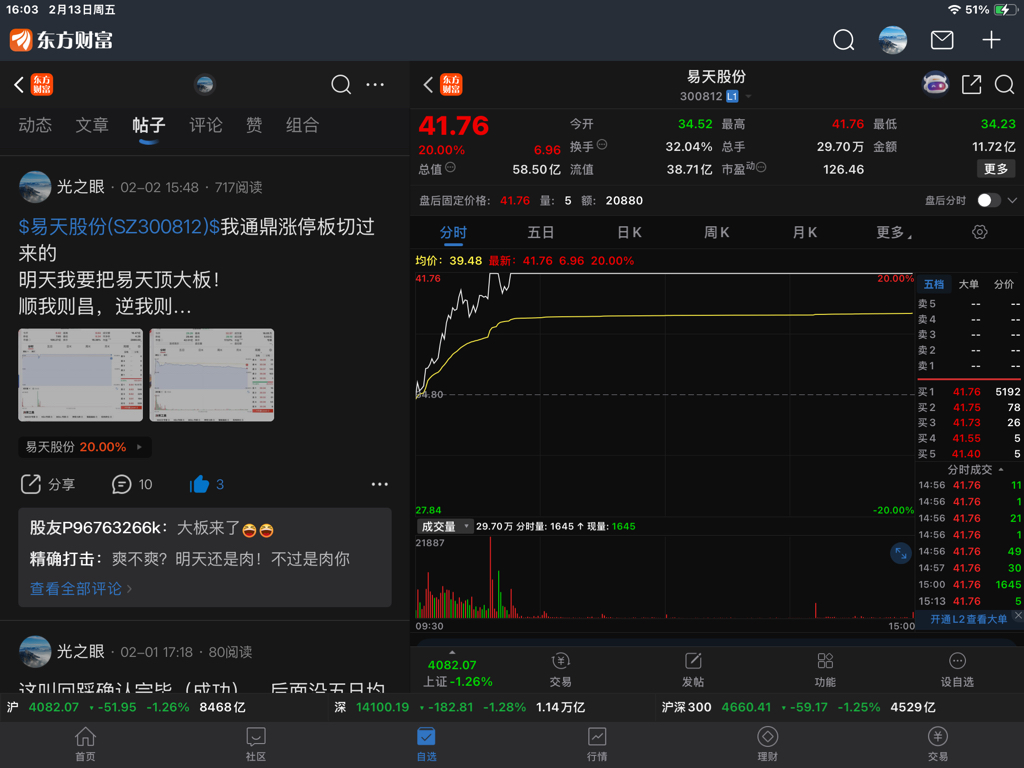Switch to the 文章 tab

91,125
